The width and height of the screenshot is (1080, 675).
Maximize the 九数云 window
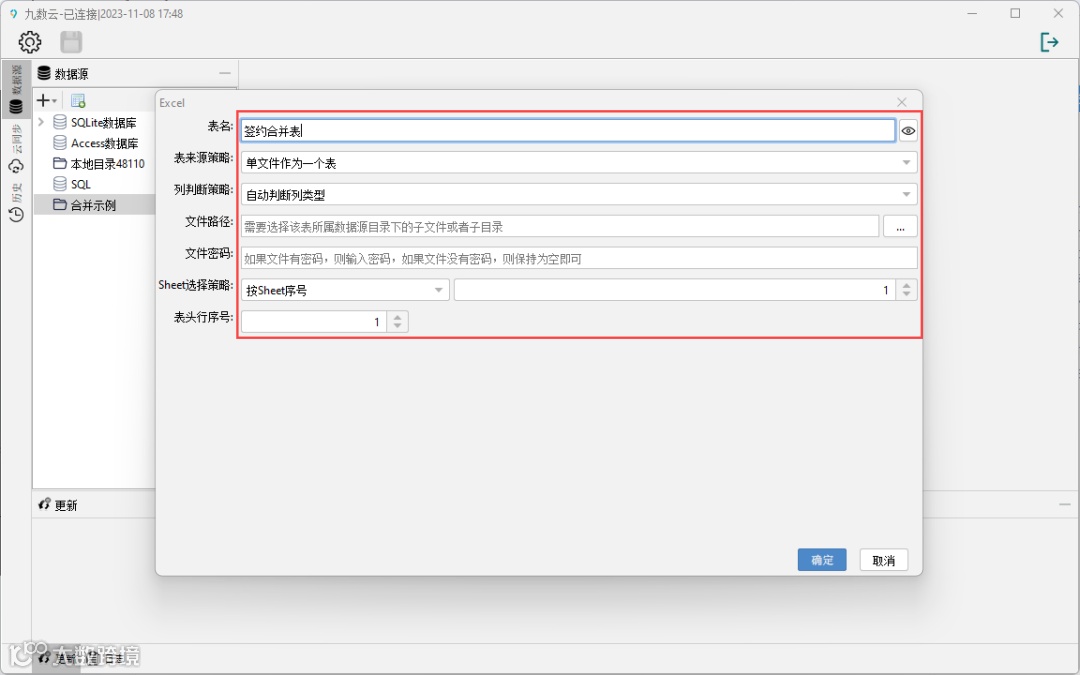(1015, 13)
